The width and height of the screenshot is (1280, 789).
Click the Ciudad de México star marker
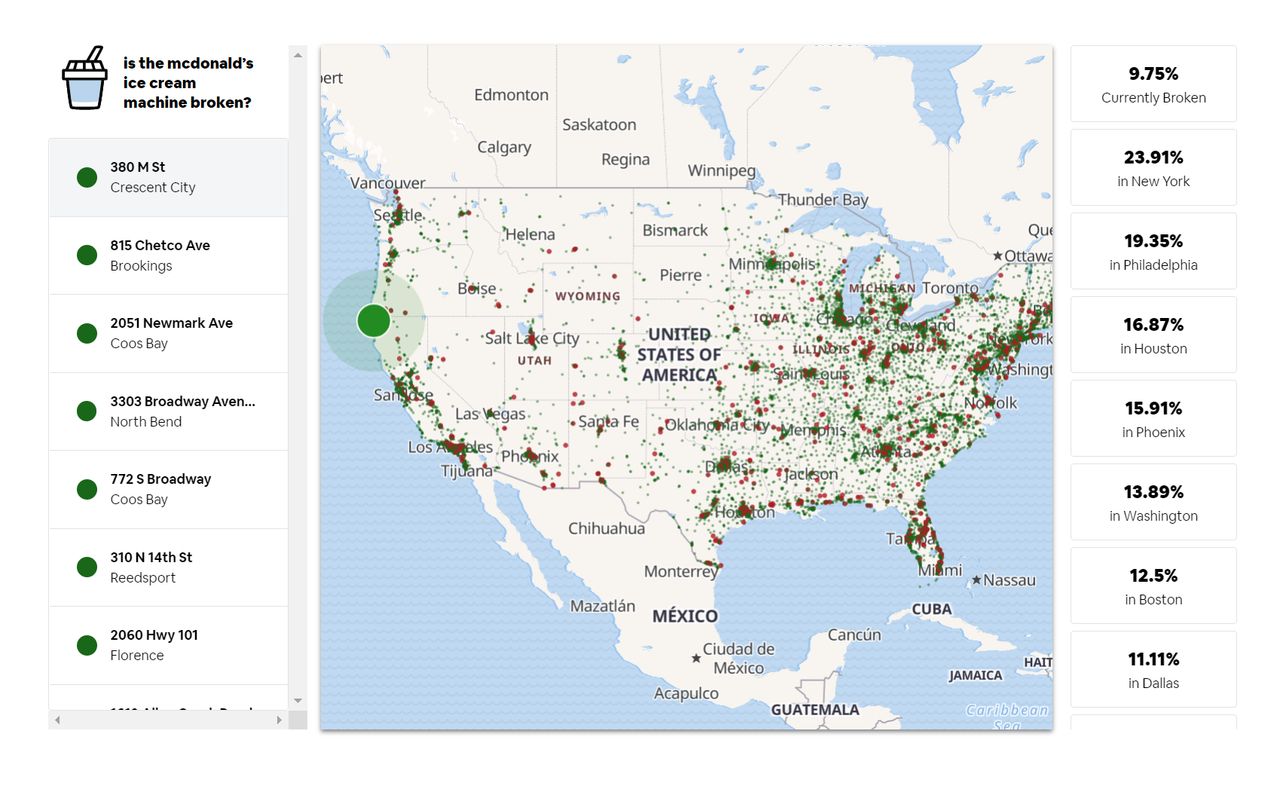pyautogui.click(x=696, y=658)
